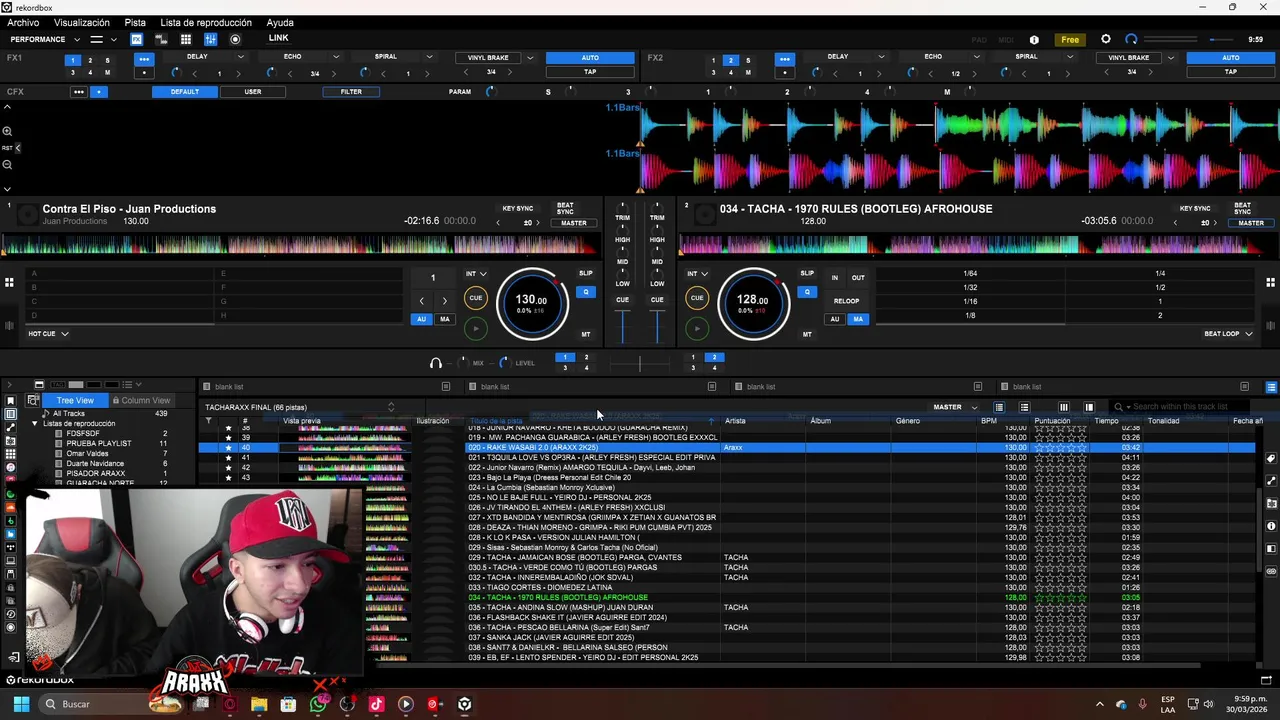The image size is (1280, 720).
Task: Select the CFX FILTER effect
Action: click(x=351, y=92)
